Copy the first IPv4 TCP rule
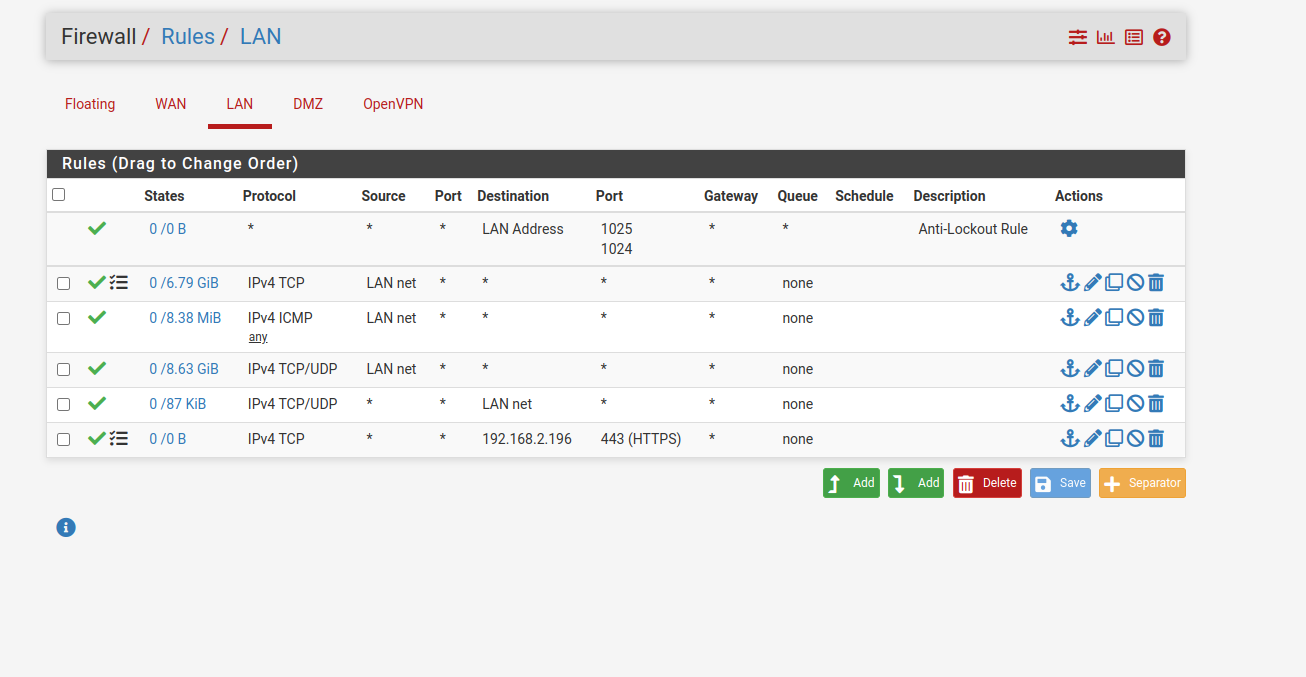 point(1114,283)
